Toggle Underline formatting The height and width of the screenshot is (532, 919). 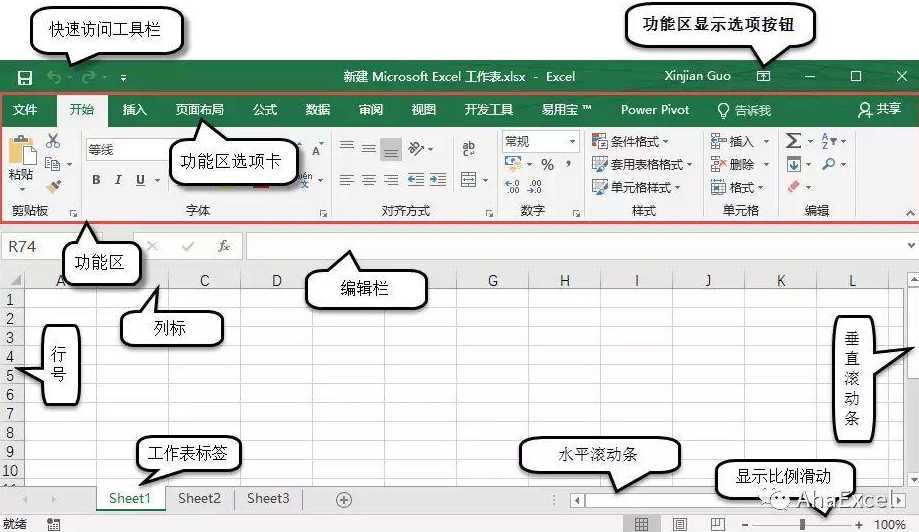(x=140, y=180)
